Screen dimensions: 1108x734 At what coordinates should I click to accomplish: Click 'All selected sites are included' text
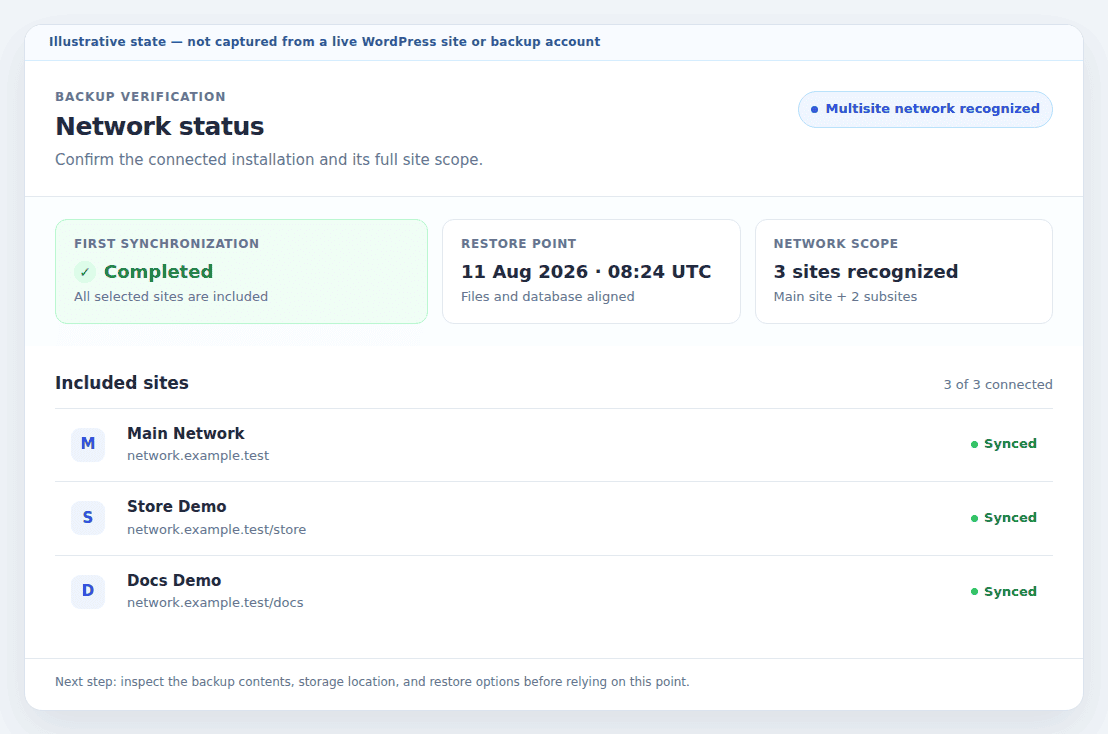(x=171, y=297)
